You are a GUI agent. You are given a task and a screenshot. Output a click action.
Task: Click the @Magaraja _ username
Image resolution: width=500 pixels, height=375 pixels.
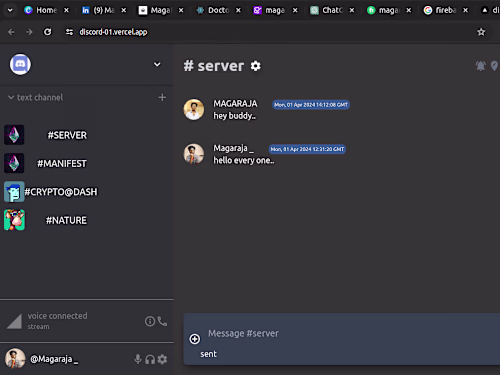54,359
